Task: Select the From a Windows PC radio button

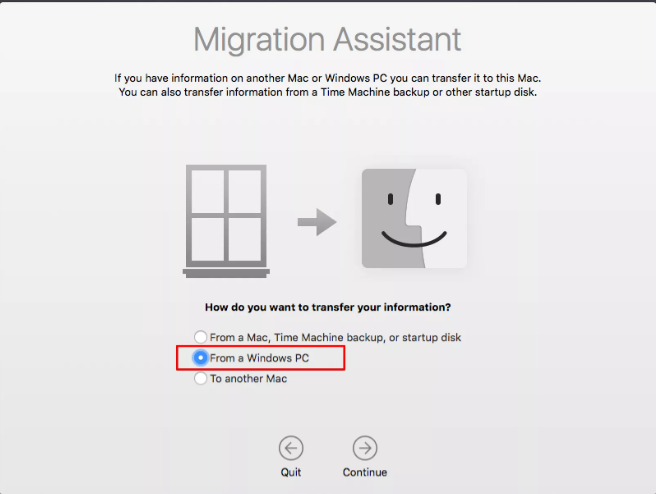Action: (x=200, y=358)
